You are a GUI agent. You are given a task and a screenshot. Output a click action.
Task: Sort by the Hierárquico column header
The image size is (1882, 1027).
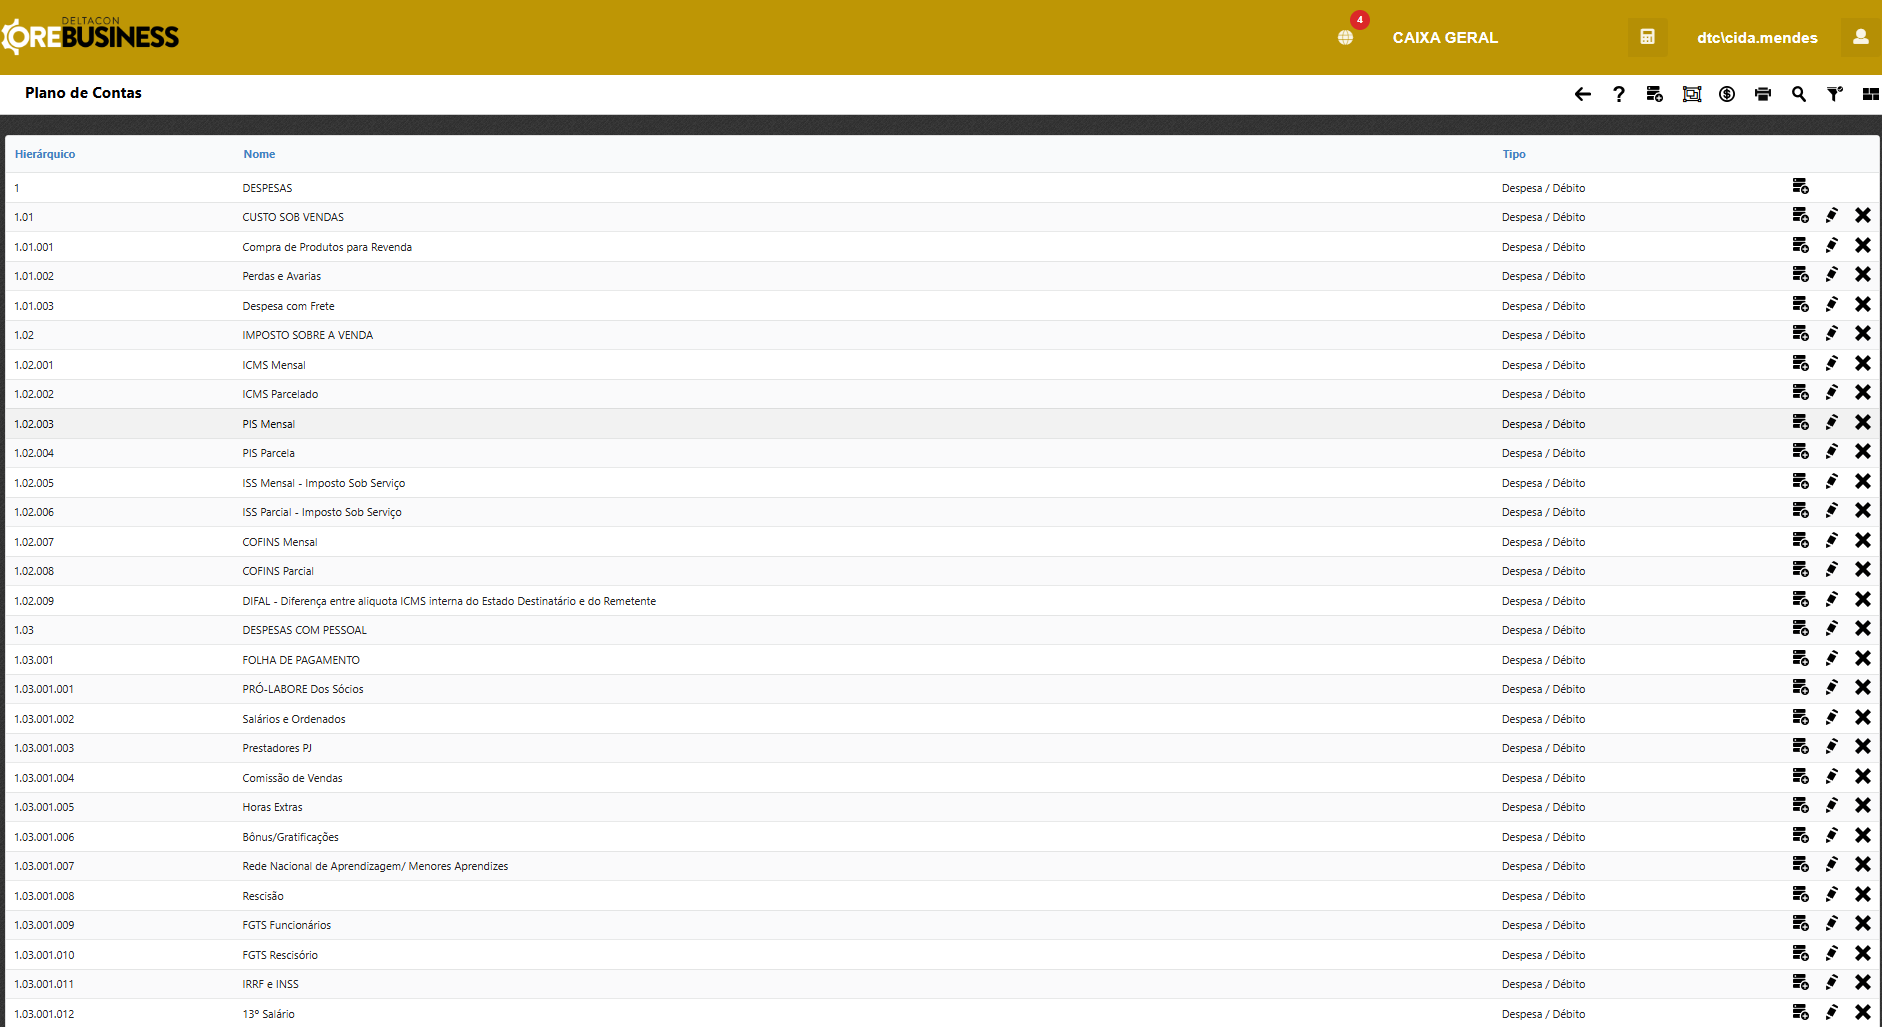click(x=45, y=154)
